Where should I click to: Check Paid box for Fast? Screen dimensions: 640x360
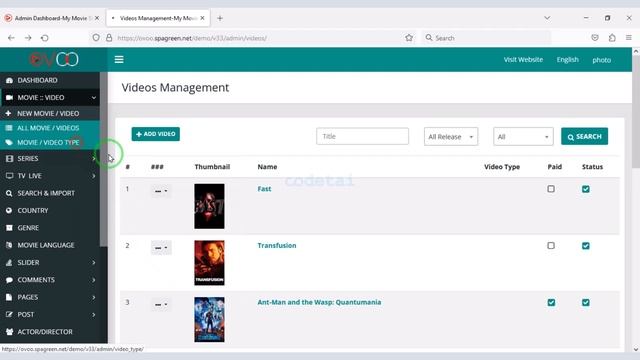point(551,189)
